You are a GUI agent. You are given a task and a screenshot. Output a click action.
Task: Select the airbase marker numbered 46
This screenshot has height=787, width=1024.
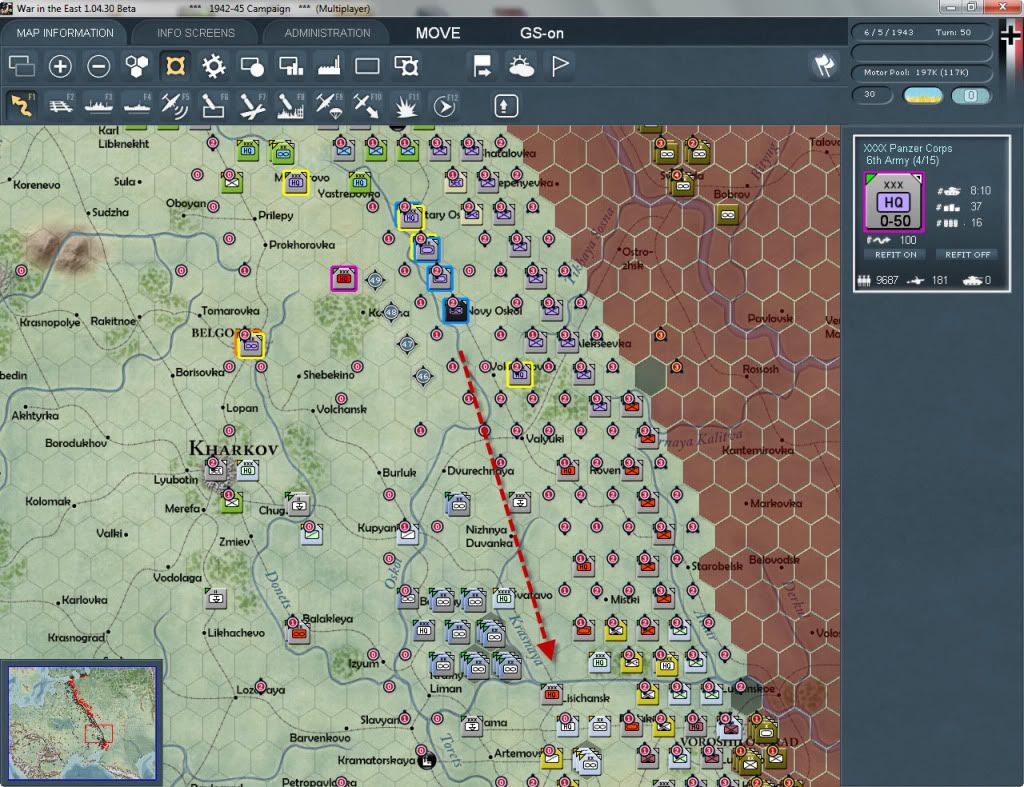[423, 376]
